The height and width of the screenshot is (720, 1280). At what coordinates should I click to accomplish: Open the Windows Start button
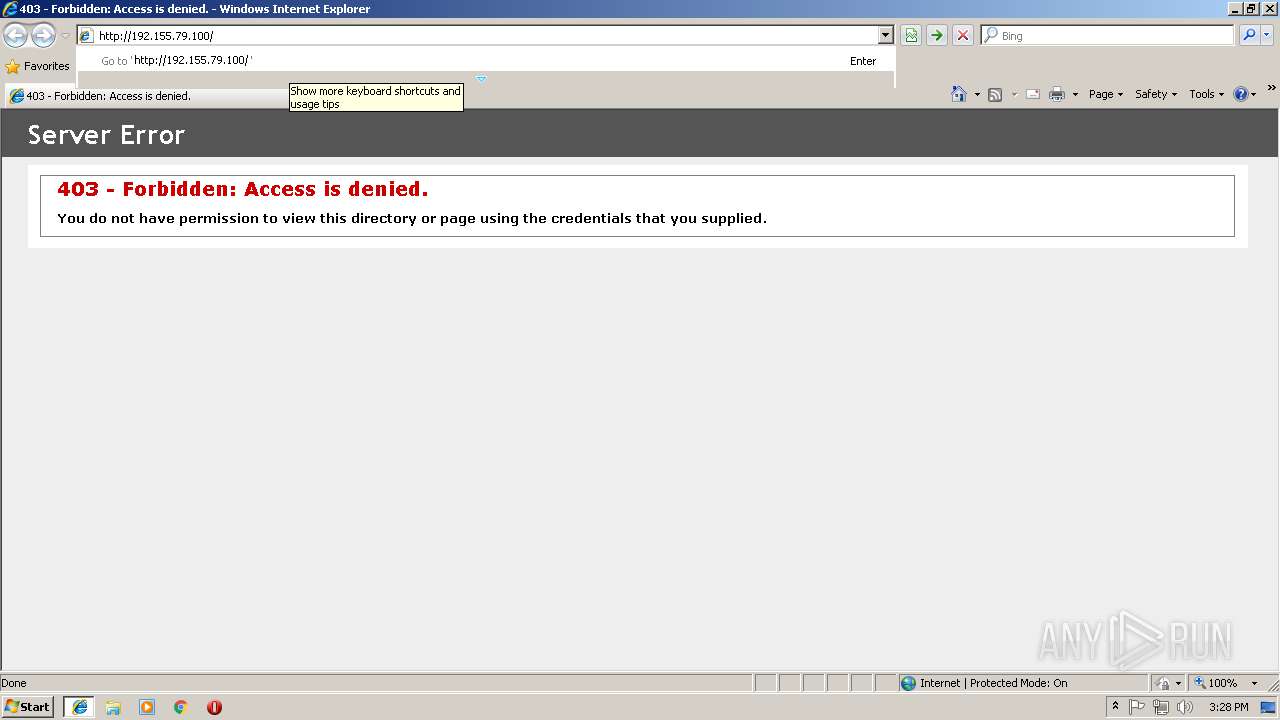point(27,707)
